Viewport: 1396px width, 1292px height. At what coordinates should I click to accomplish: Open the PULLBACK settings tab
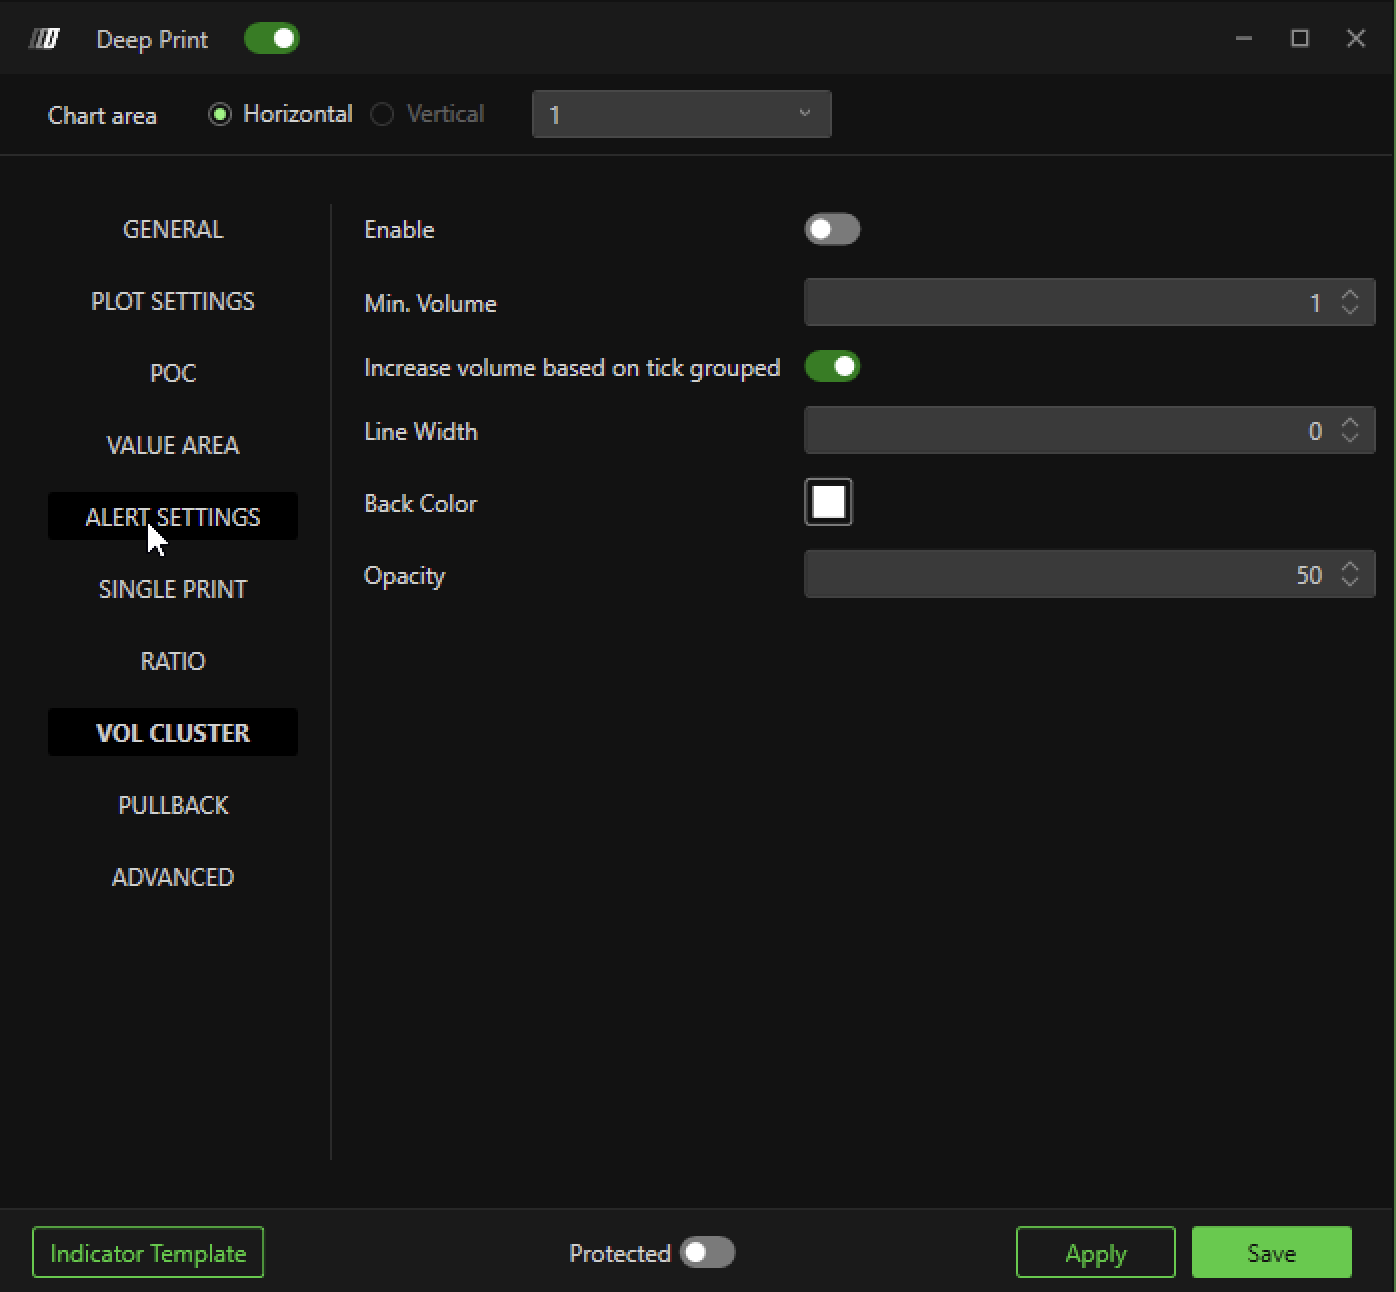173,806
